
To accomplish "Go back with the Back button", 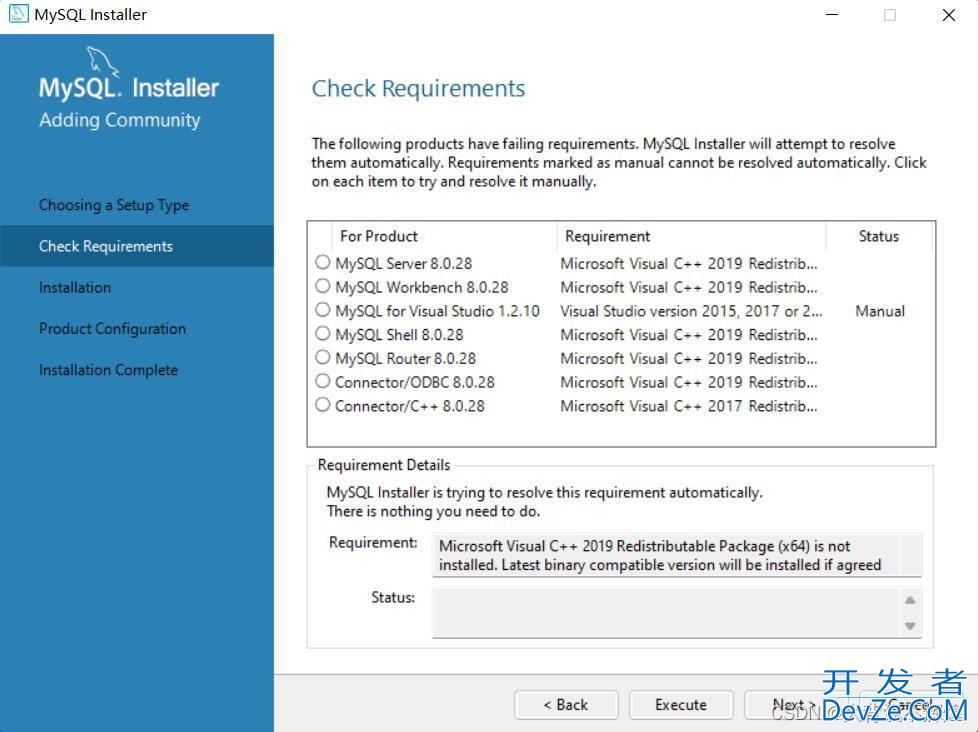I will point(566,705).
